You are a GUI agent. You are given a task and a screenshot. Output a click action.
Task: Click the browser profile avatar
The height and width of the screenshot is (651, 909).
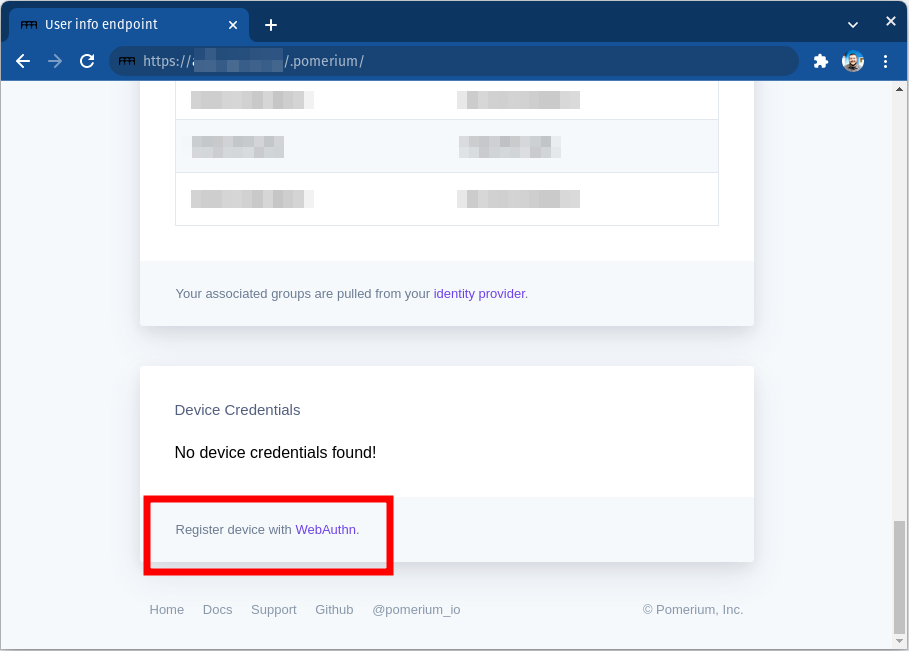coord(853,61)
